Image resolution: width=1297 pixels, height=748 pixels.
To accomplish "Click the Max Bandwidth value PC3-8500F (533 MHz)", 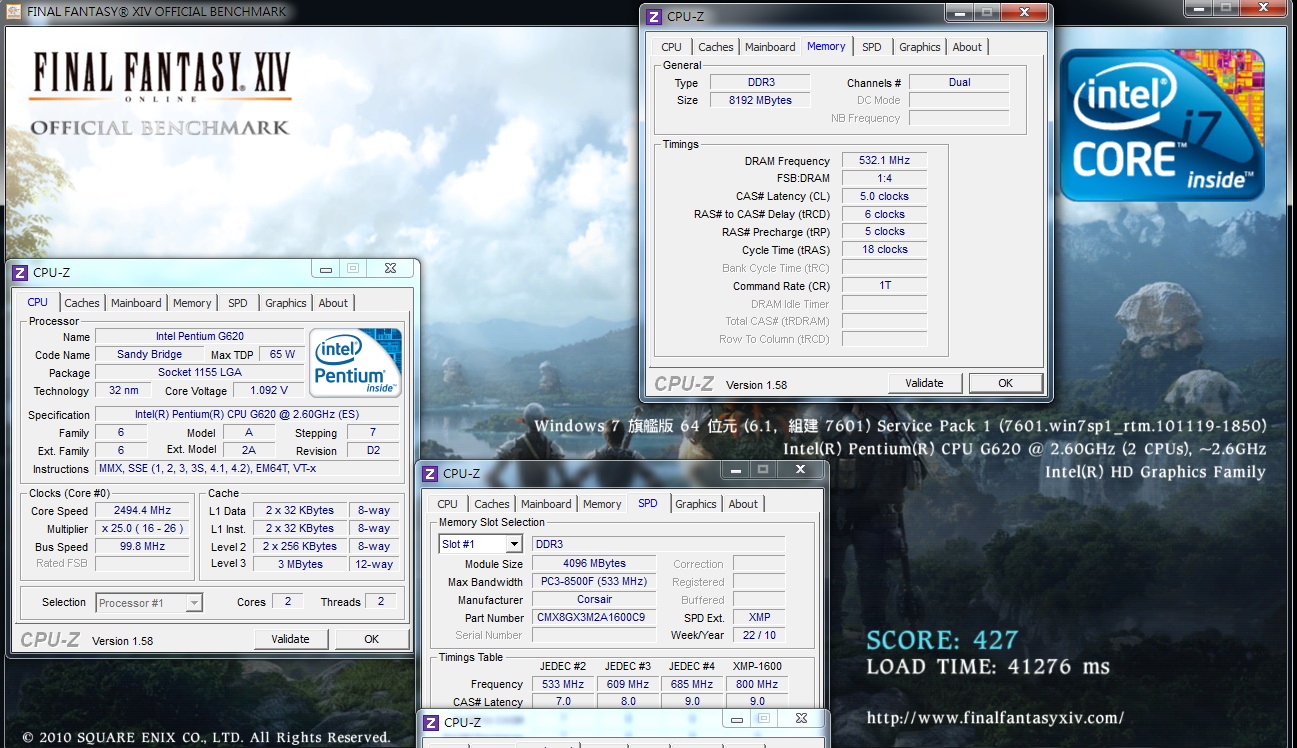I will [594, 582].
